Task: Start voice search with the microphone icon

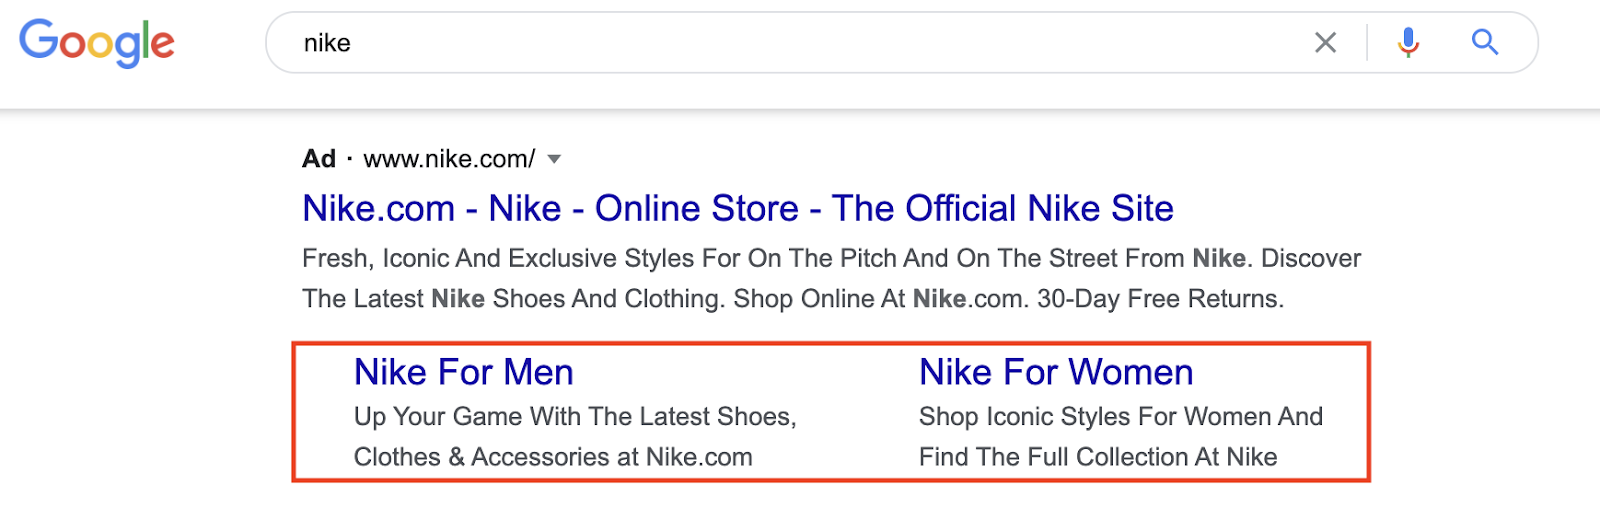Action: point(1408,42)
